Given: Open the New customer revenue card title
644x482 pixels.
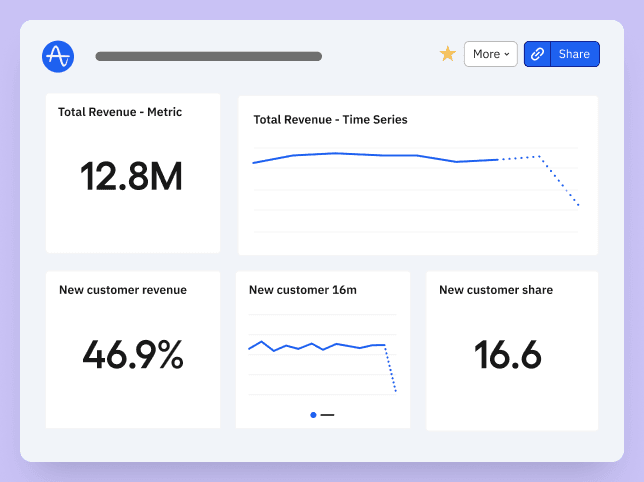Looking at the screenshot, I should coord(123,290).
